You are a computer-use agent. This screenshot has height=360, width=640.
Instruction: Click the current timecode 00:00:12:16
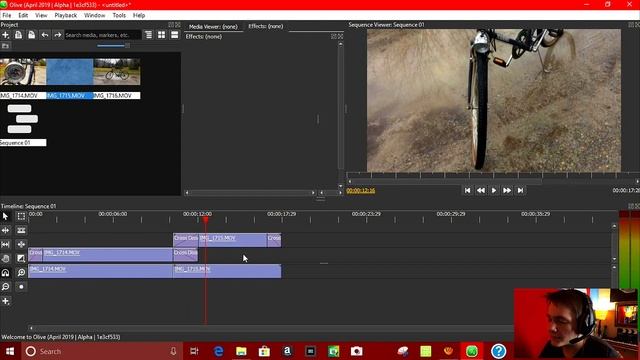(360, 191)
